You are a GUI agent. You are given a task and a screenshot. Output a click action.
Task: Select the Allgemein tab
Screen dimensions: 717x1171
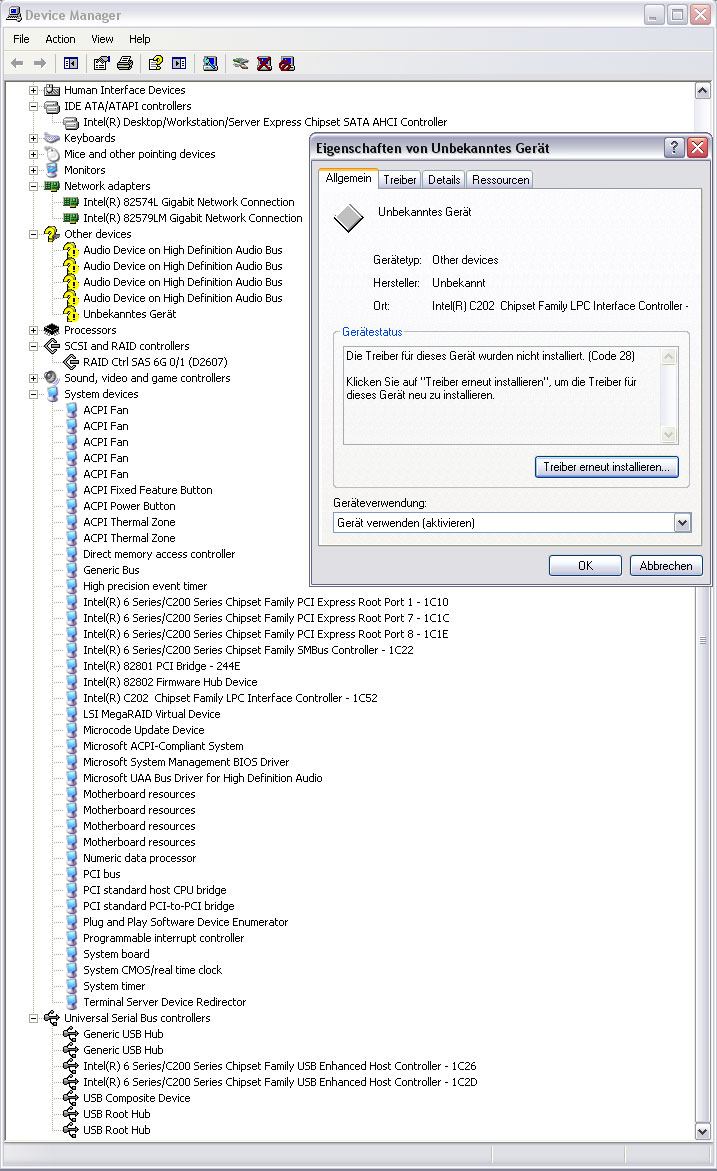[348, 178]
